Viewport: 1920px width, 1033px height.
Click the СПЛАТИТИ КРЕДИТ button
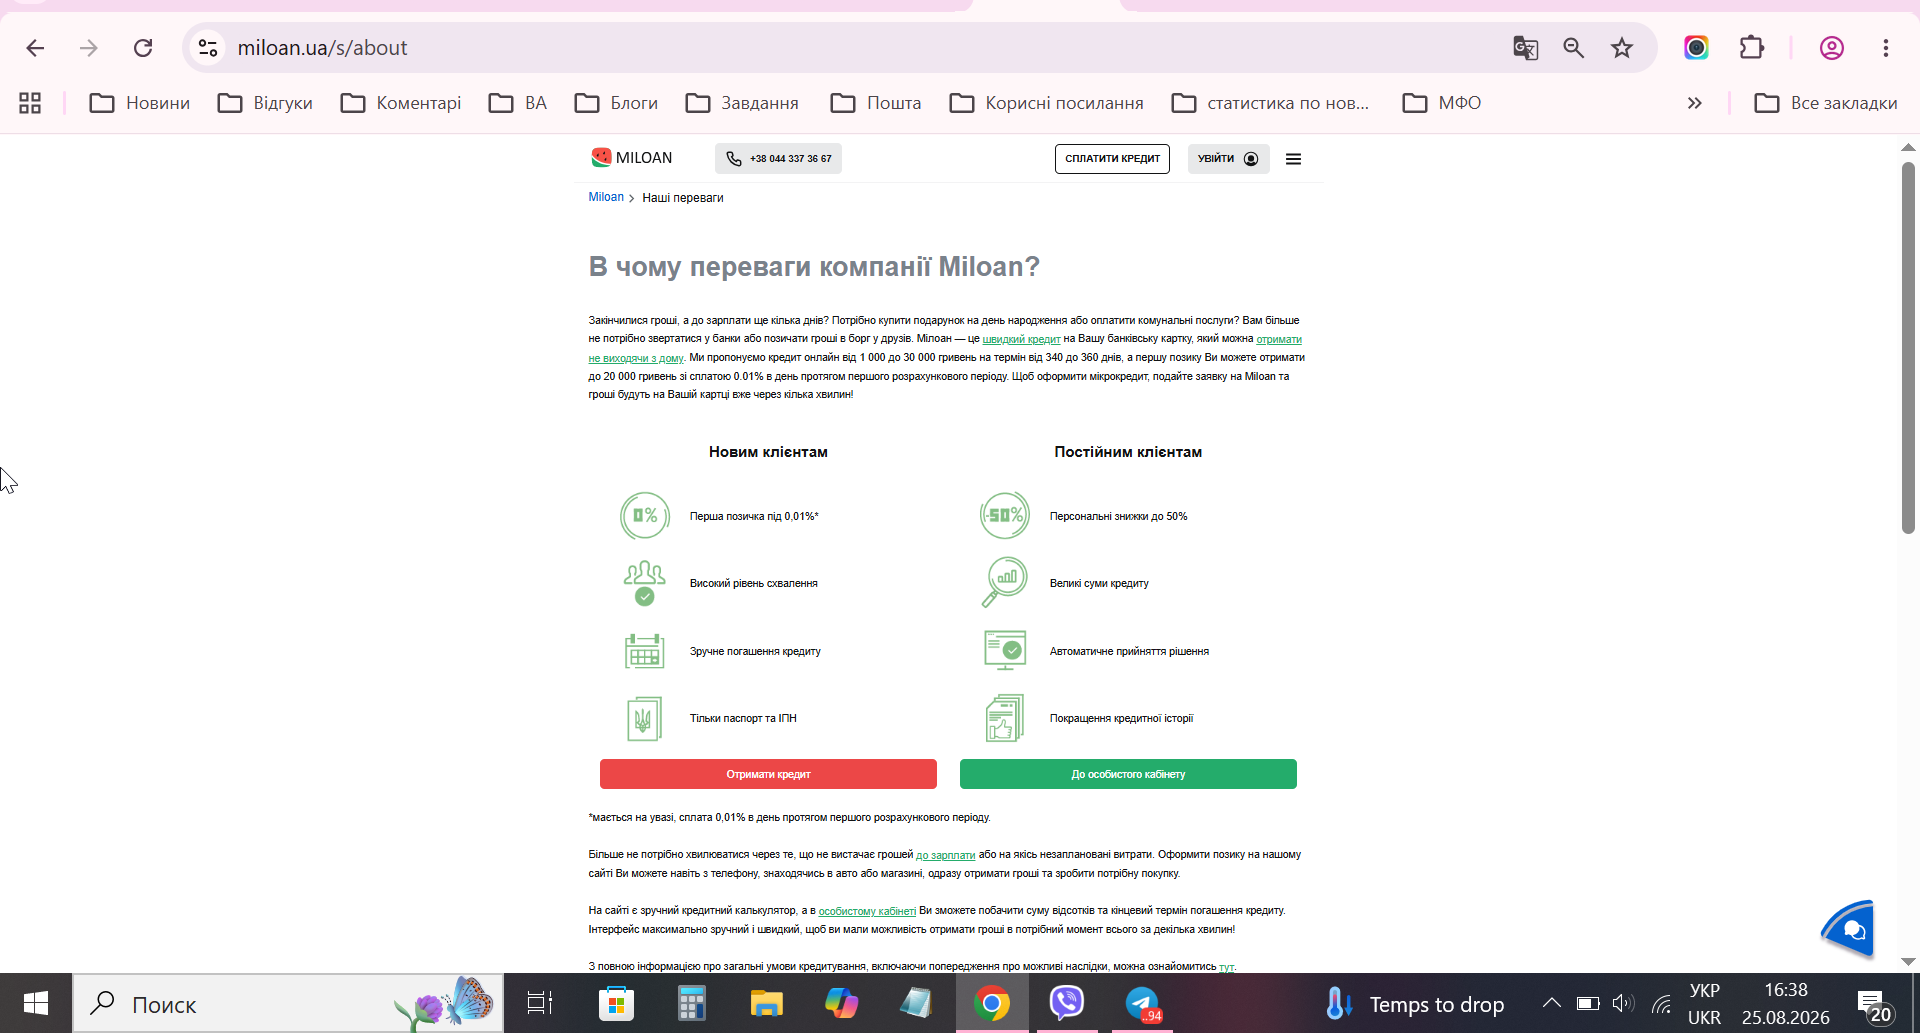(1112, 159)
